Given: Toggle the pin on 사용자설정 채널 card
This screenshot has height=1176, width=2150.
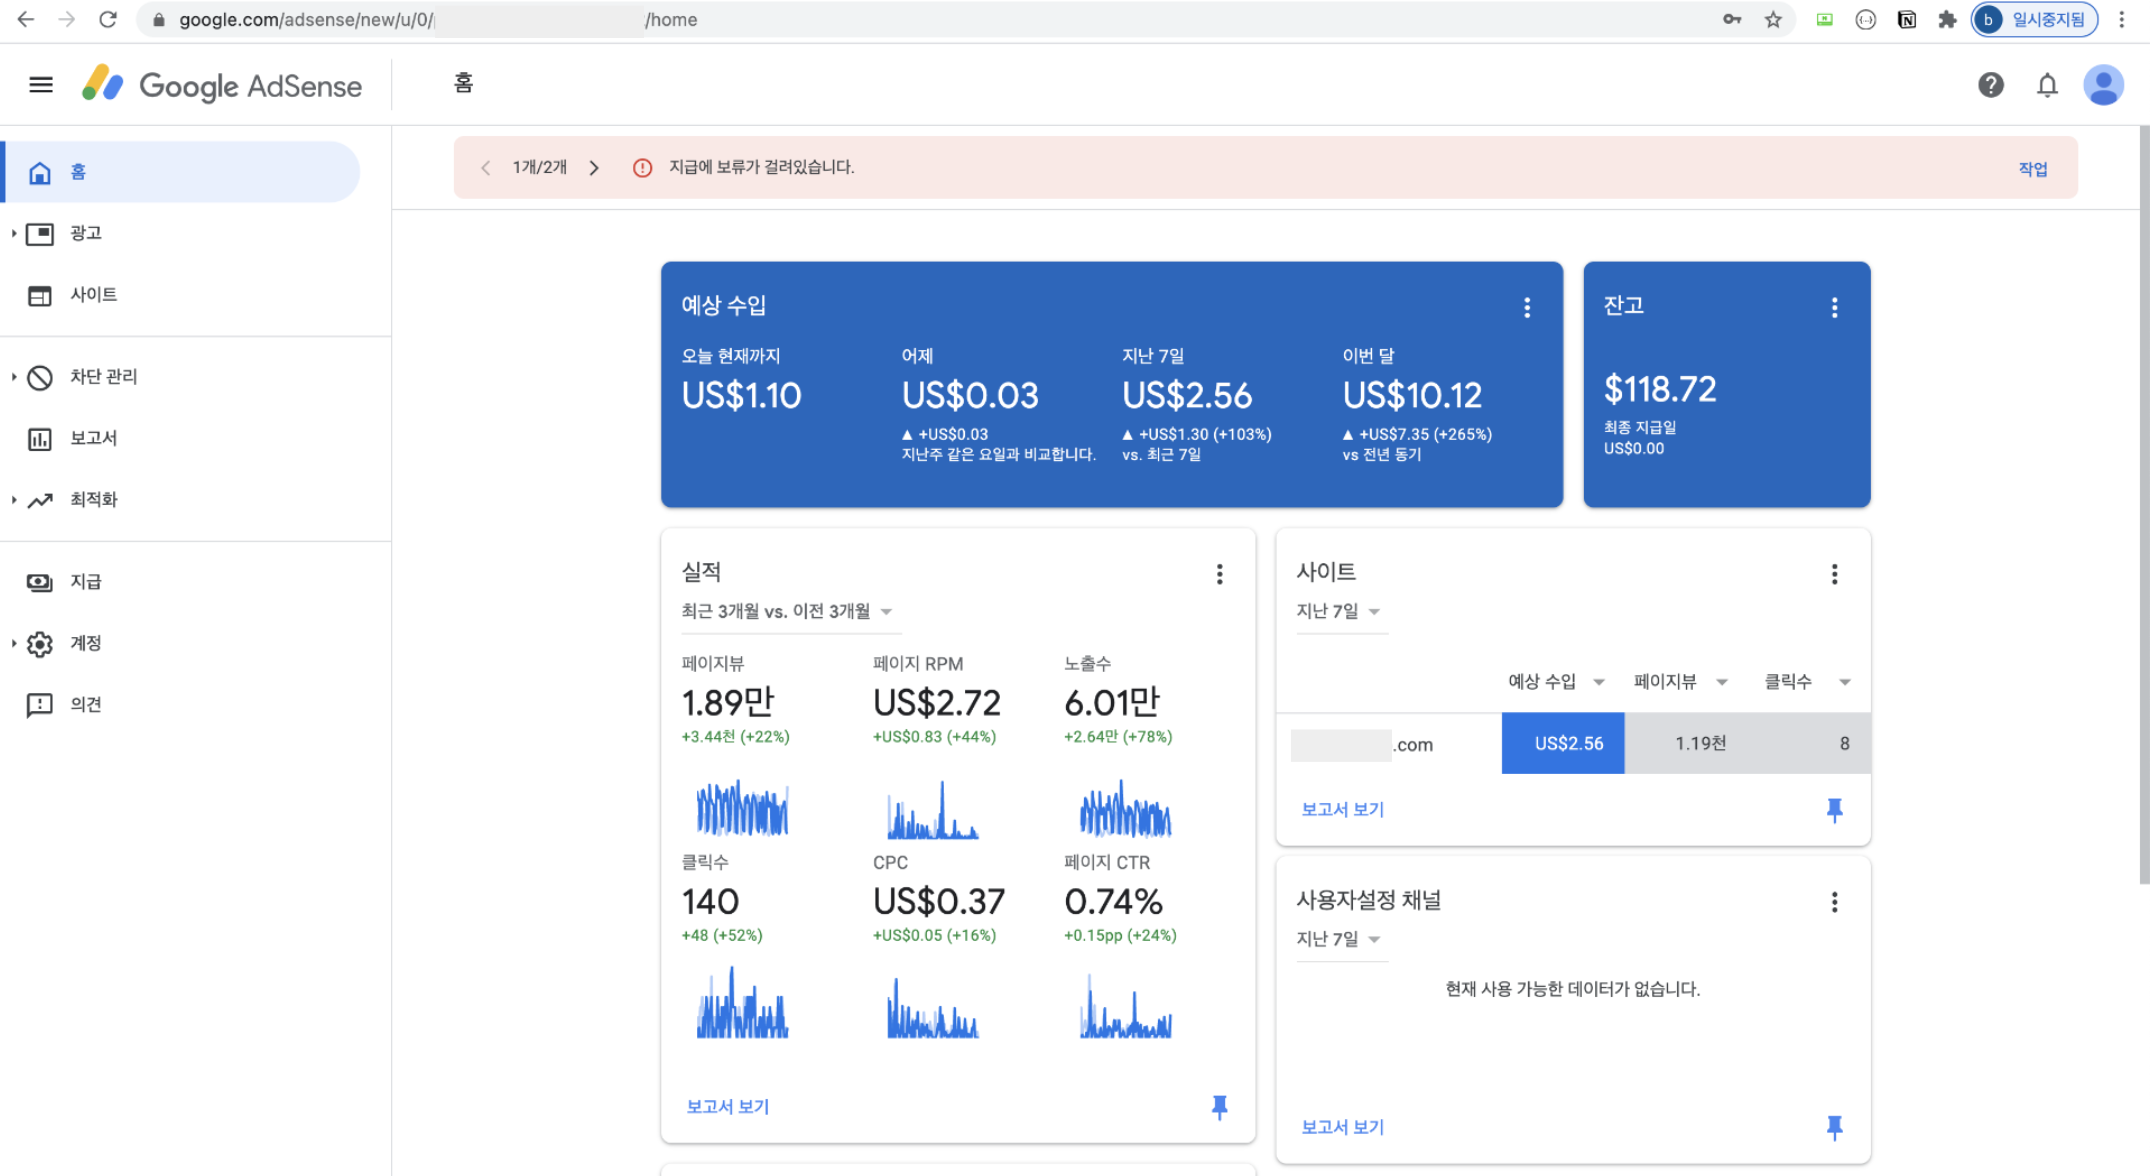Looking at the screenshot, I should [x=1834, y=1127].
